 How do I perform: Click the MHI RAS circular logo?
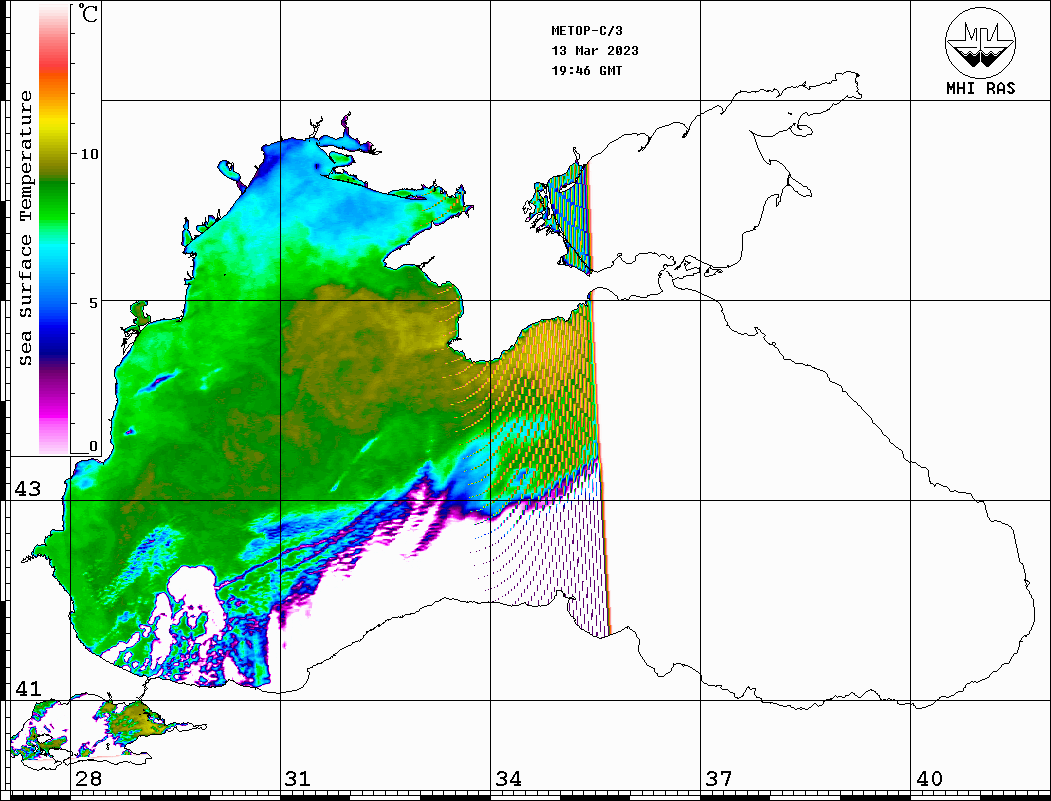point(981,43)
